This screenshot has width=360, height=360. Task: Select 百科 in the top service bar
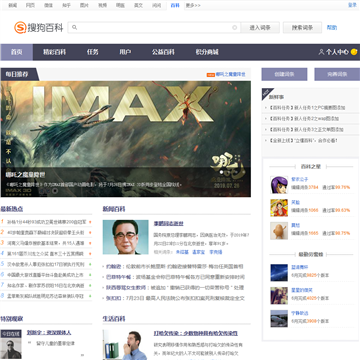[175, 5]
